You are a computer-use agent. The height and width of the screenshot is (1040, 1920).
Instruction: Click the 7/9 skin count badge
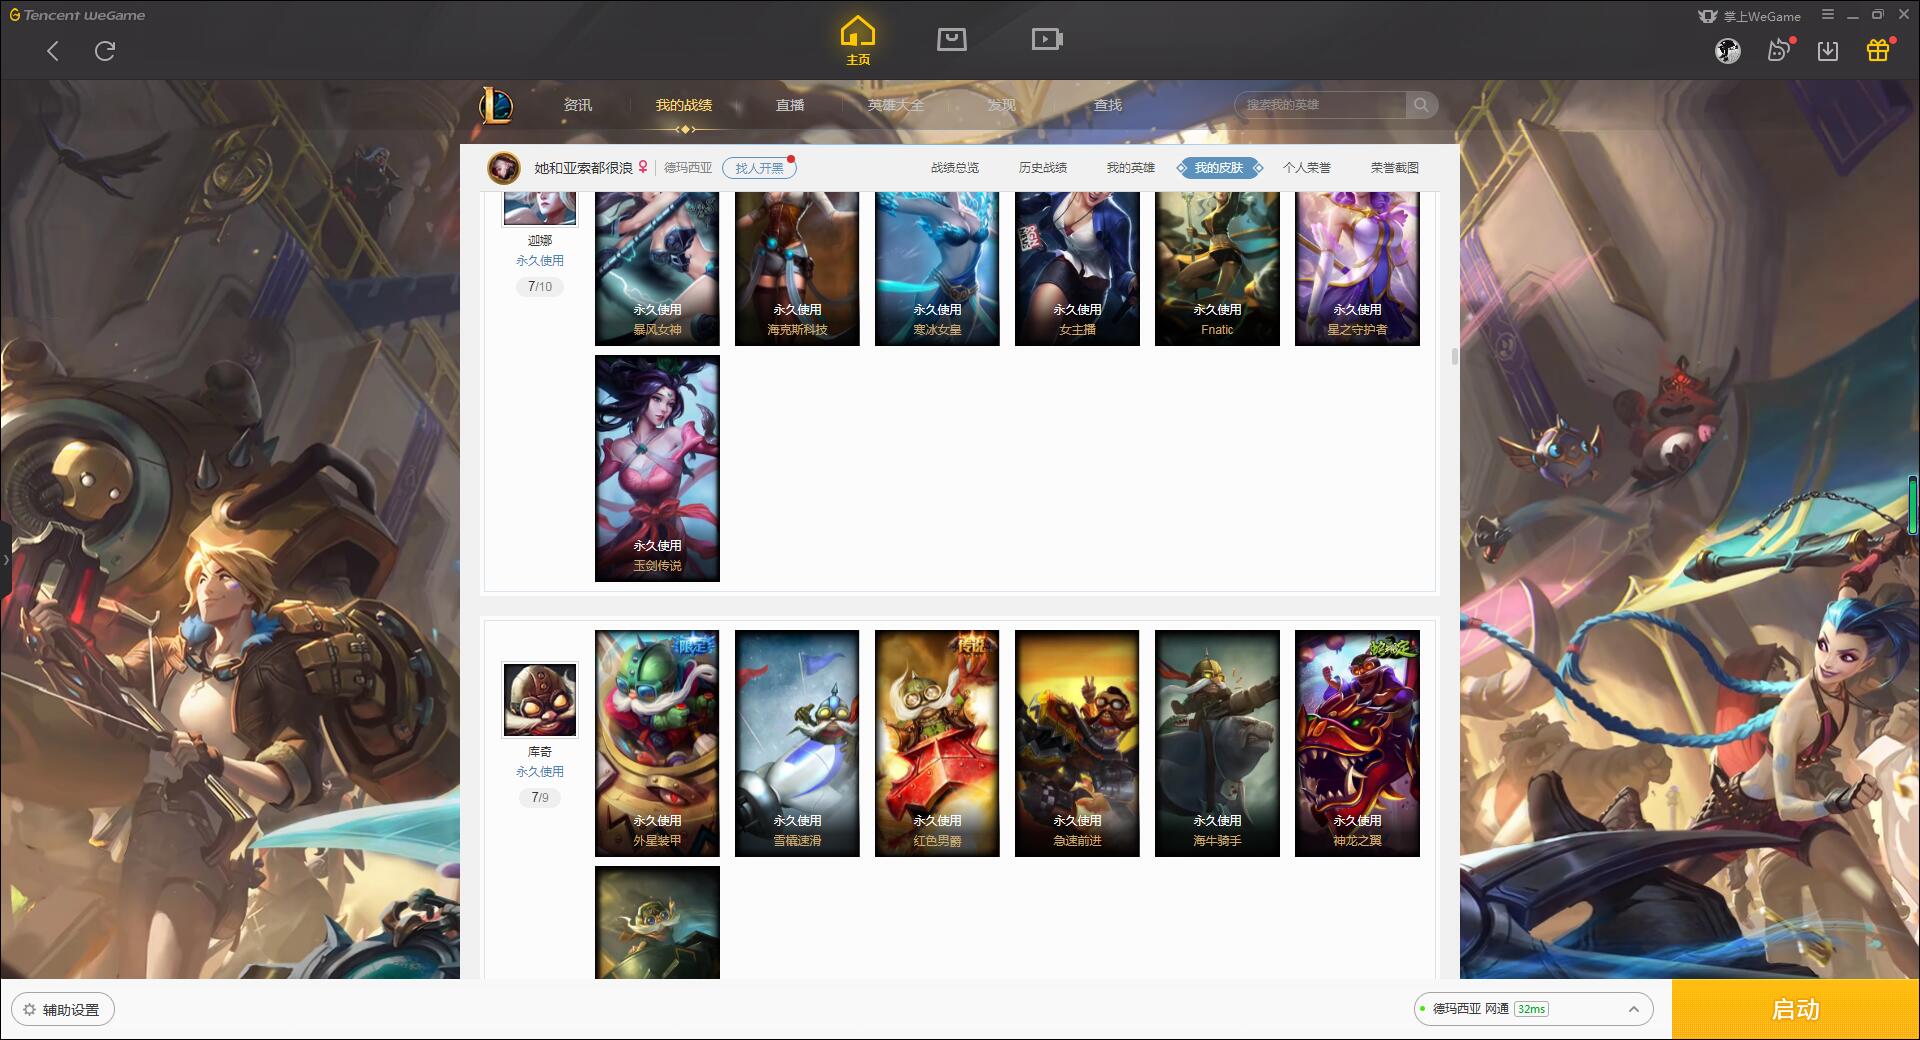(x=540, y=798)
